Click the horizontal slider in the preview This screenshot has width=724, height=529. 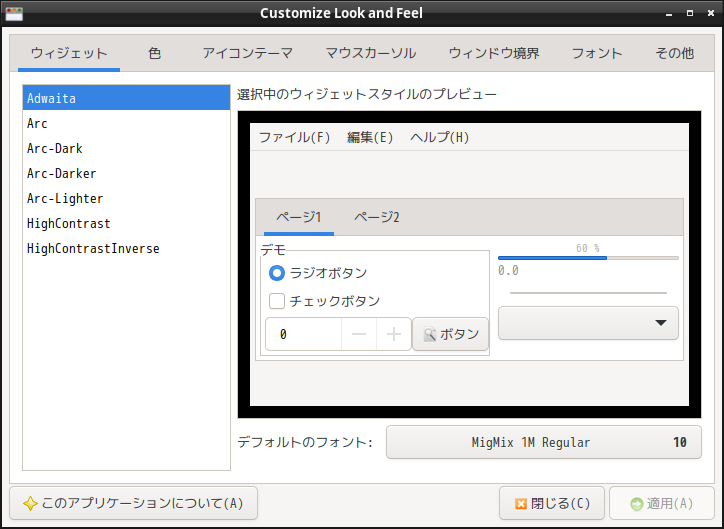[x=588, y=292]
